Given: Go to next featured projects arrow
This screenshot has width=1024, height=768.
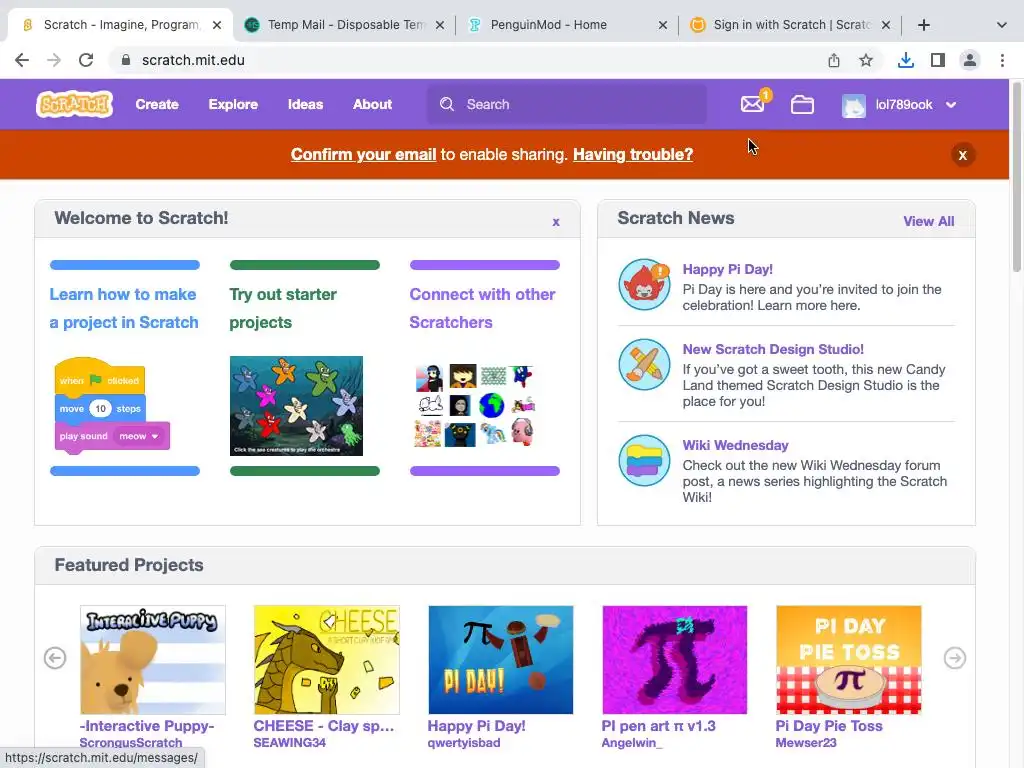Looking at the screenshot, I should (955, 658).
